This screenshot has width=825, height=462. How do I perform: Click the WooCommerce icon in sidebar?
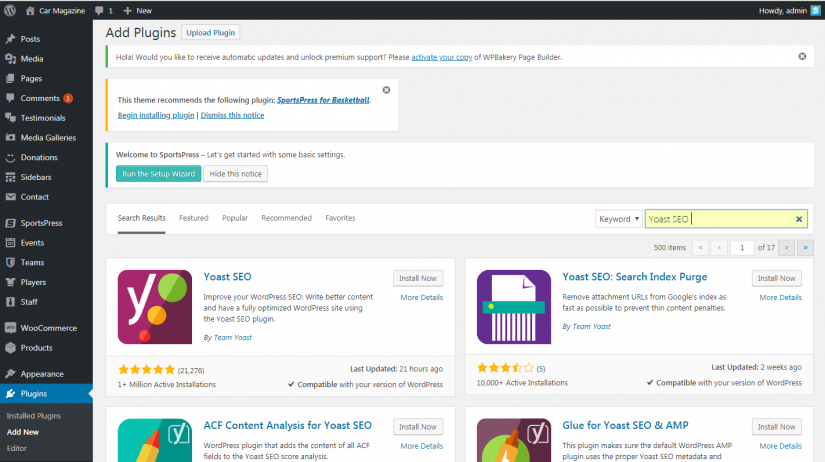pyautogui.click(x=11, y=328)
